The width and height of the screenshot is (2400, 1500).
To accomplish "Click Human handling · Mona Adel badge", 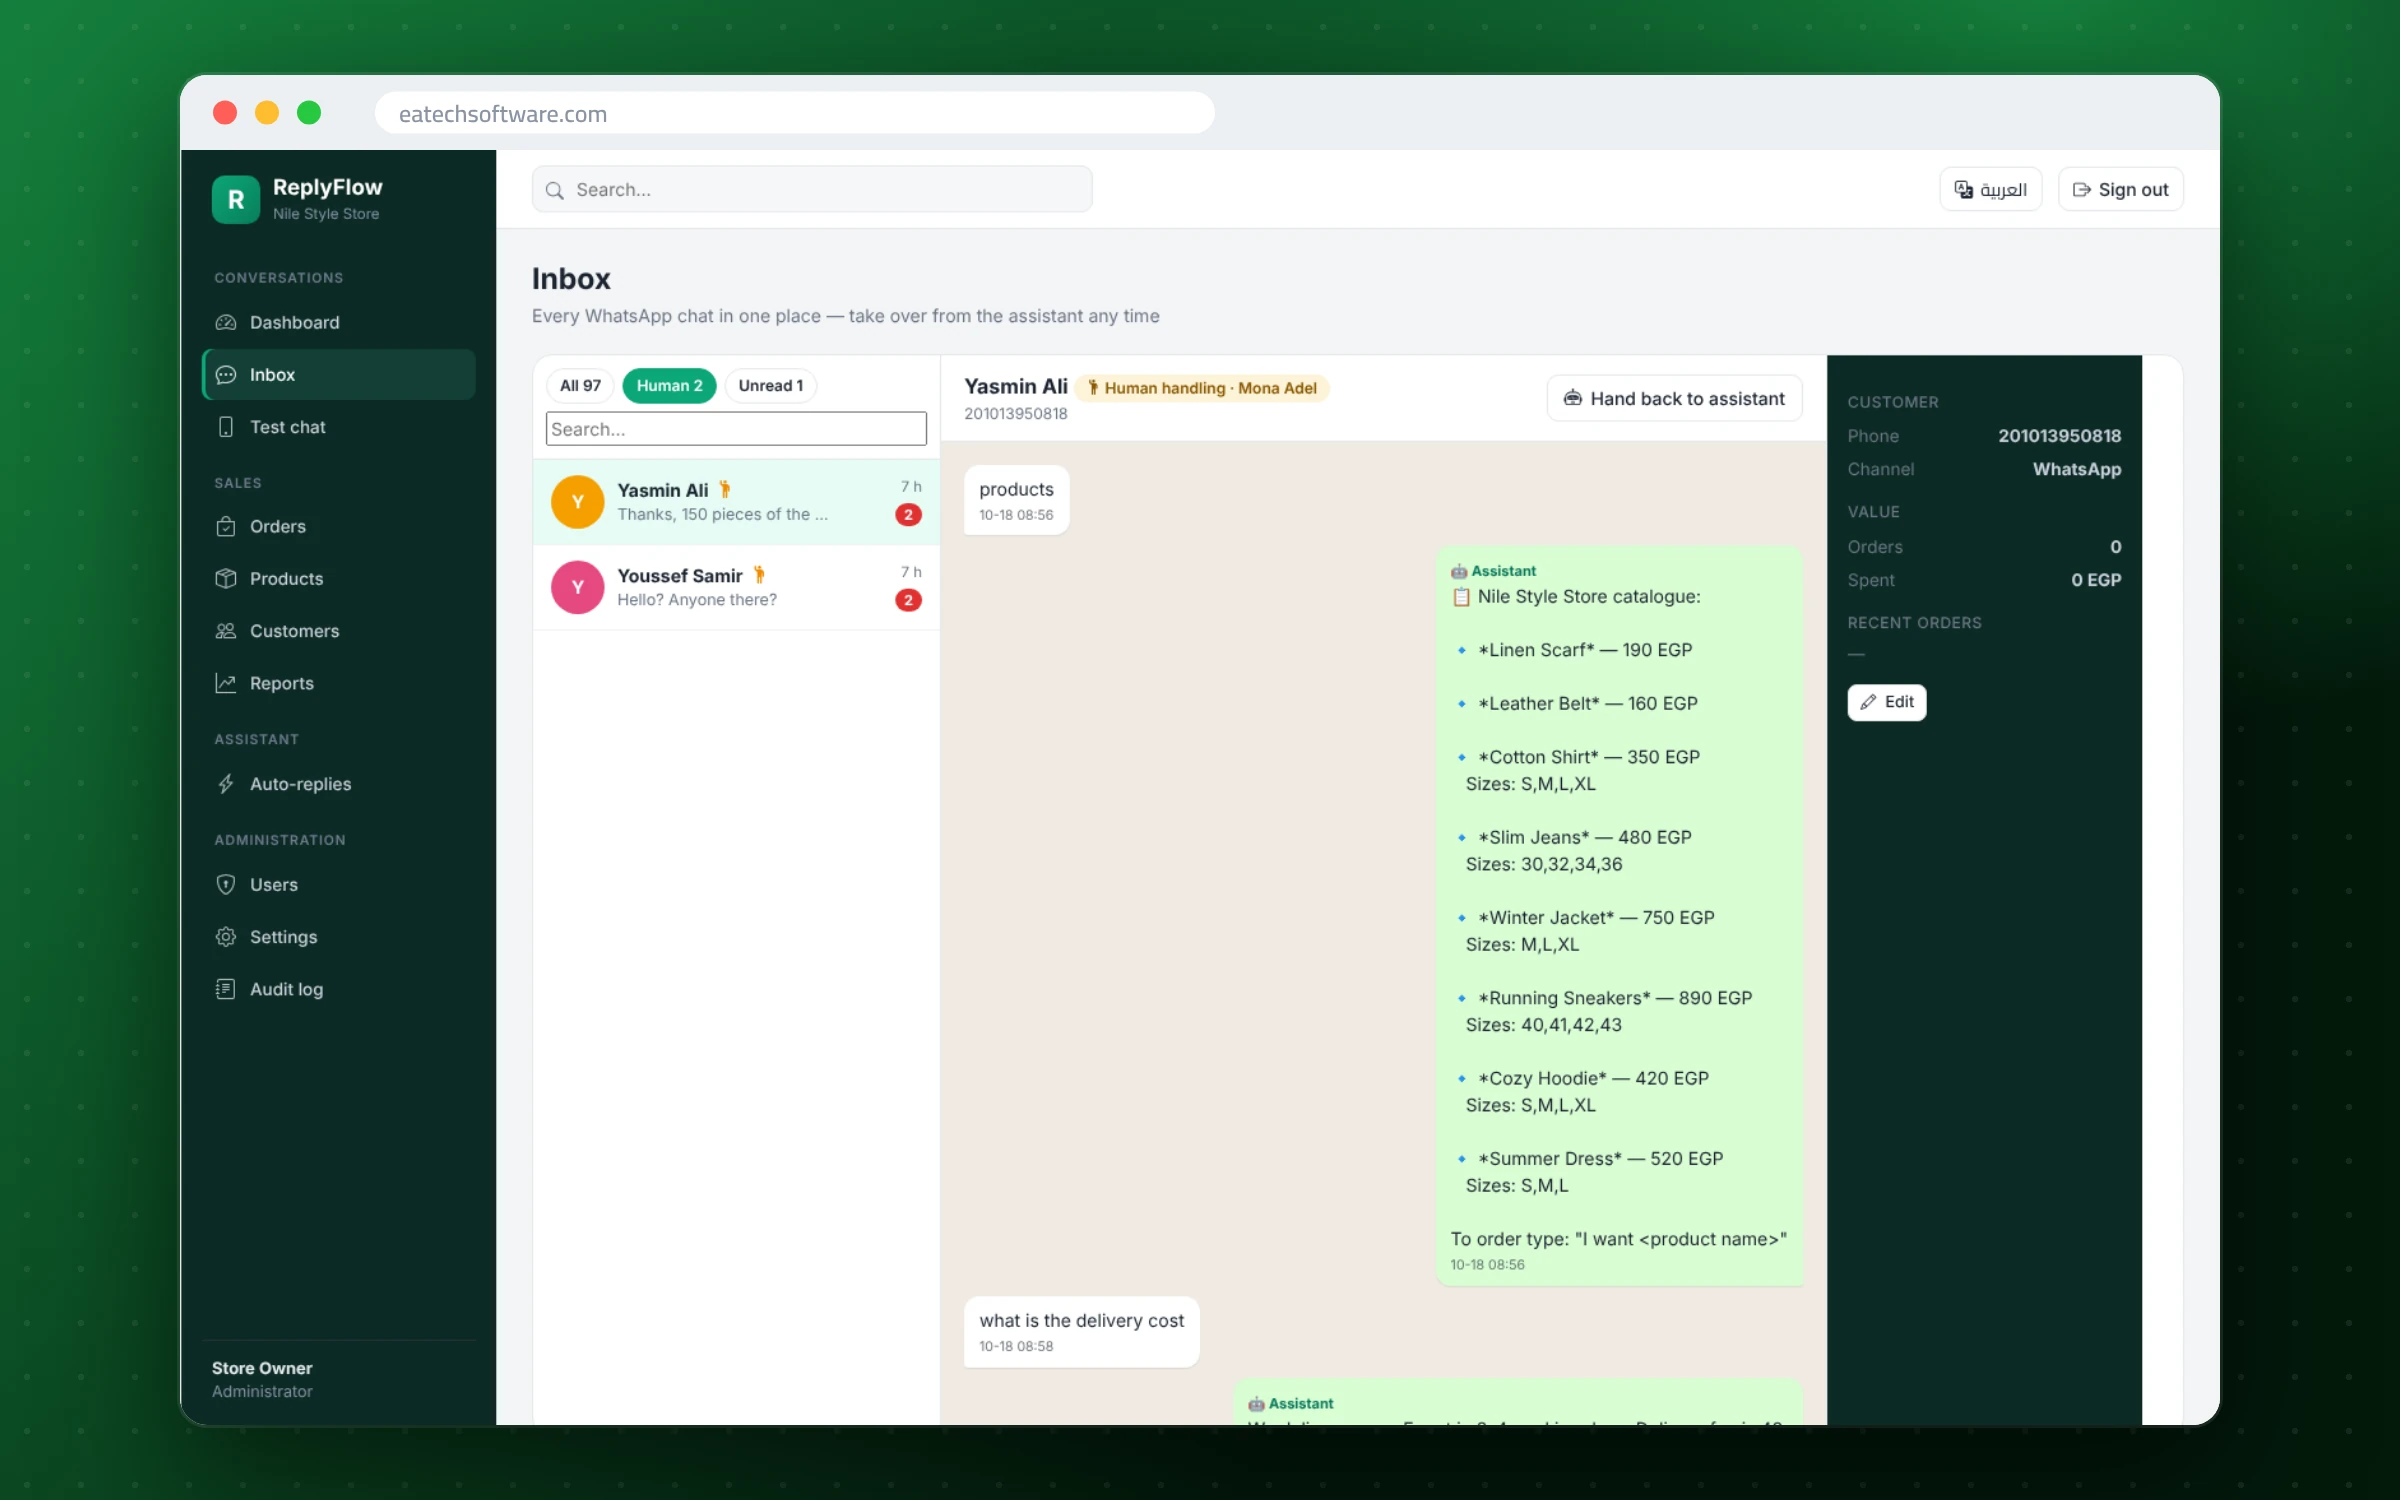I will 1202,388.
